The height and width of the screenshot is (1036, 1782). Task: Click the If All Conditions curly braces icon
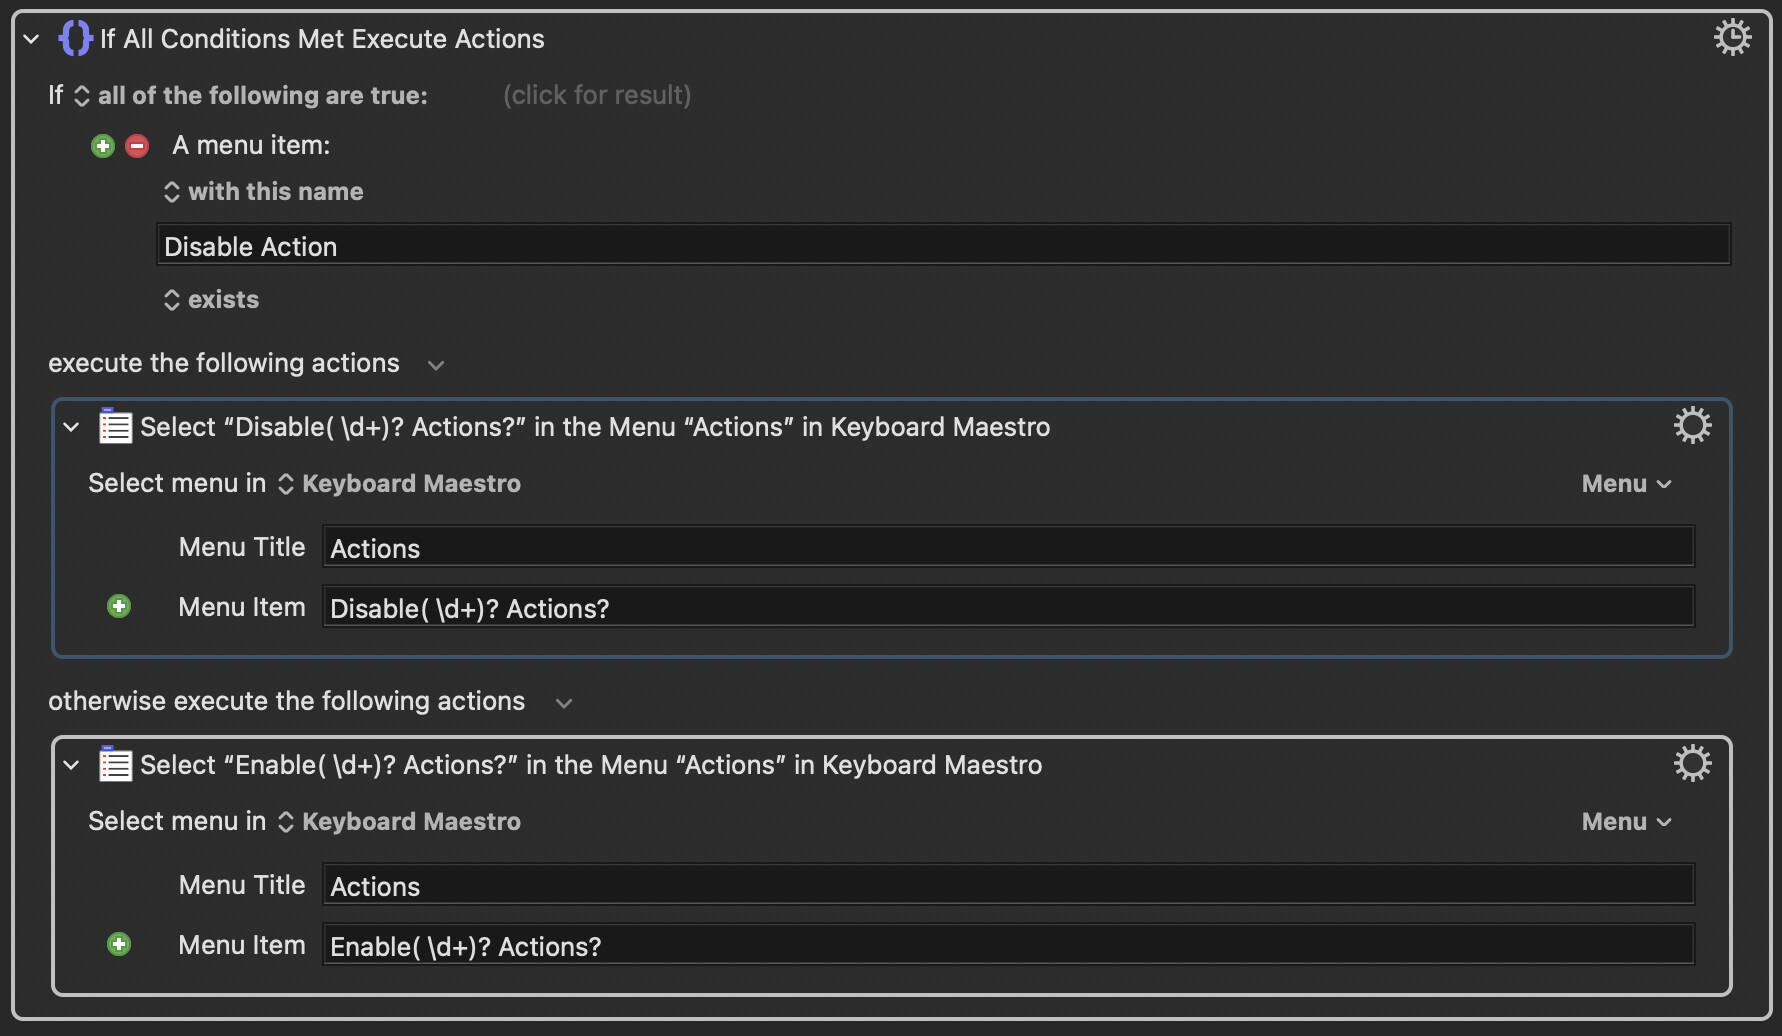coord(75,39)
